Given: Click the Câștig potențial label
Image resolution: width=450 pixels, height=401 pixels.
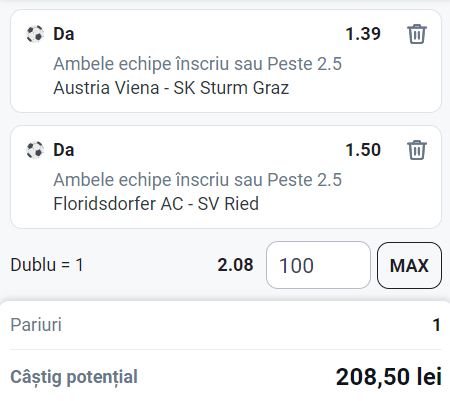Looking at the screenshot, I should tap(74, 377).
